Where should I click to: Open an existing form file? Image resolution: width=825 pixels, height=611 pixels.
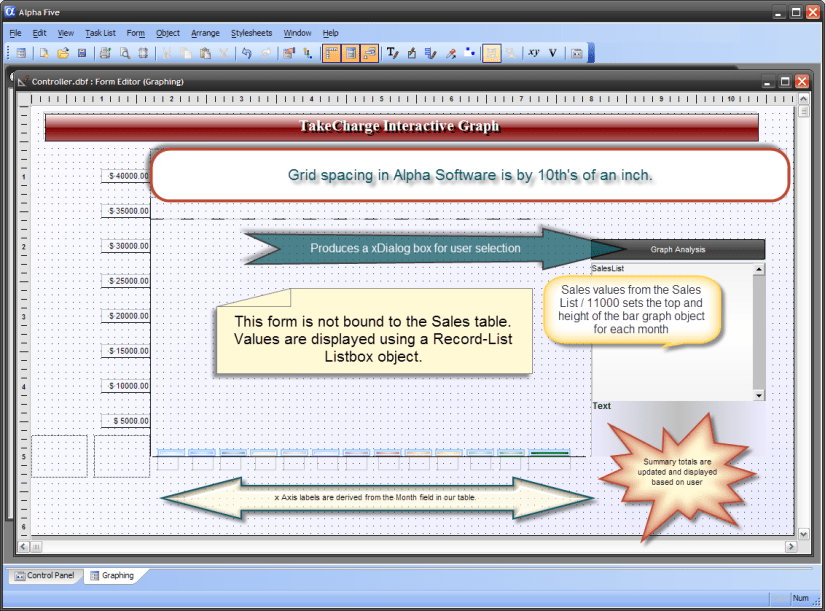click(64, 53)
